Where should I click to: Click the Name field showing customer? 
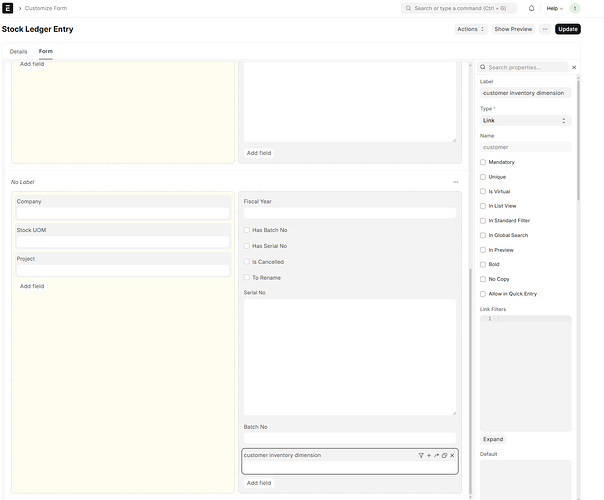pos(525,147)
